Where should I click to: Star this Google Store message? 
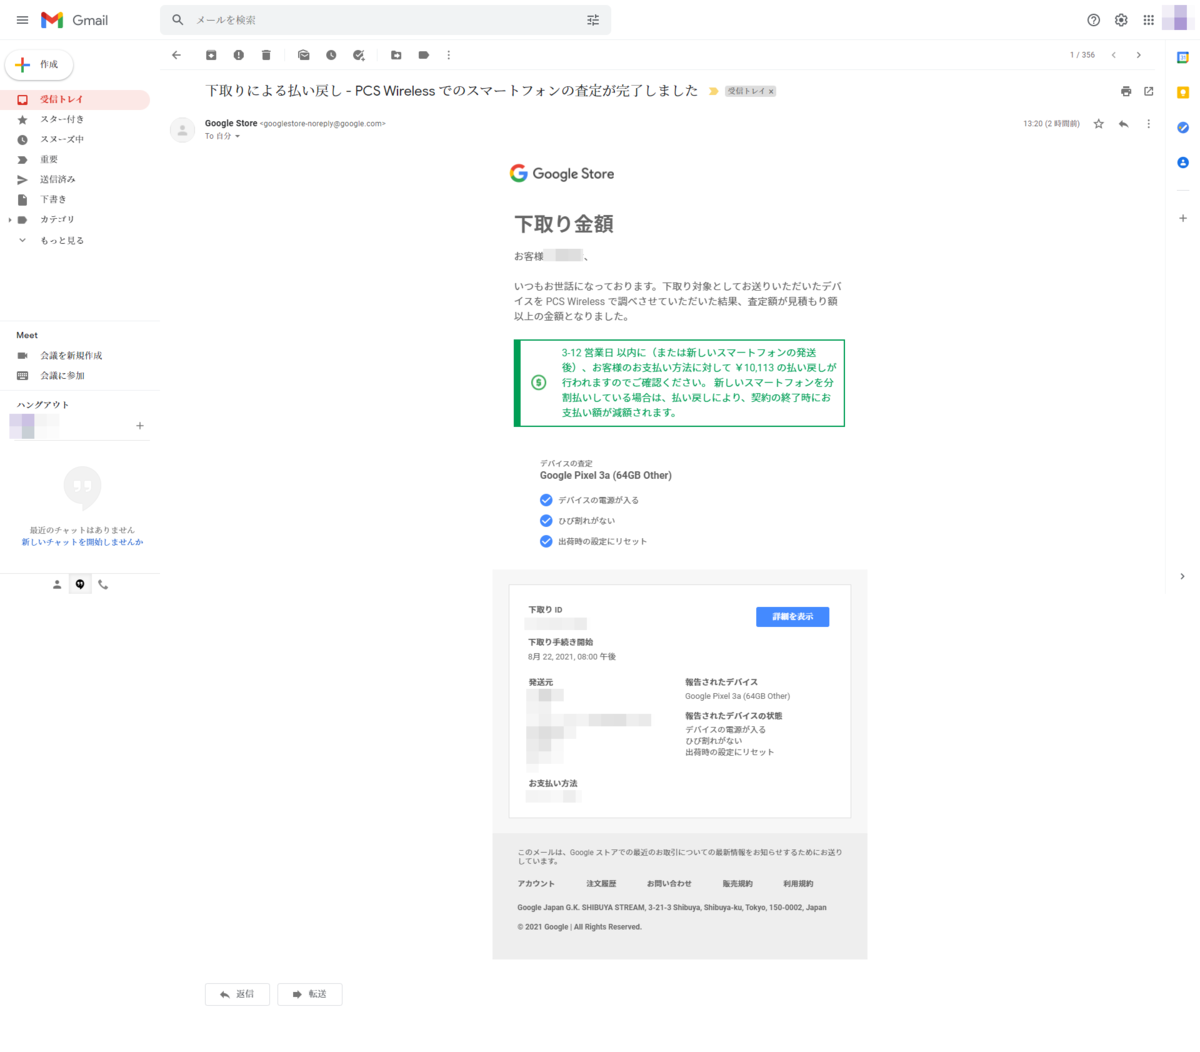(1099, 124)
